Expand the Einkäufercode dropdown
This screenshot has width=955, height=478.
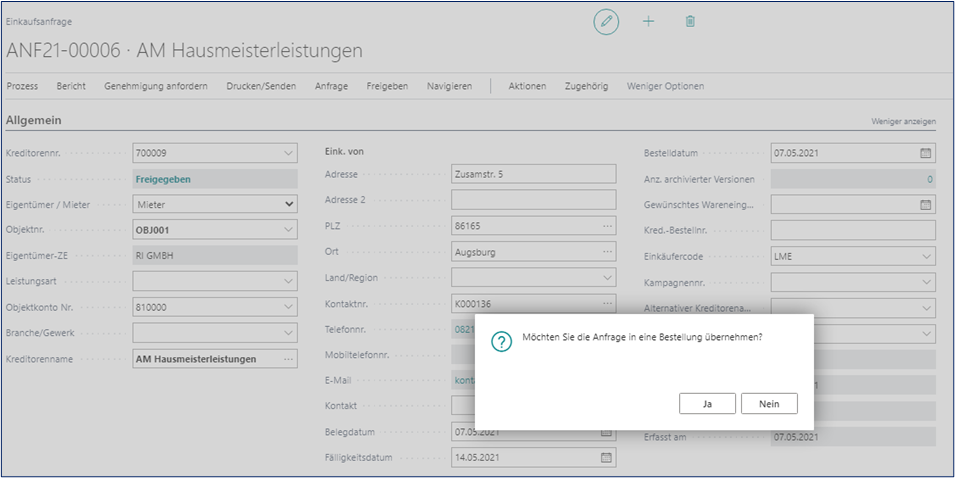[926, 256]
